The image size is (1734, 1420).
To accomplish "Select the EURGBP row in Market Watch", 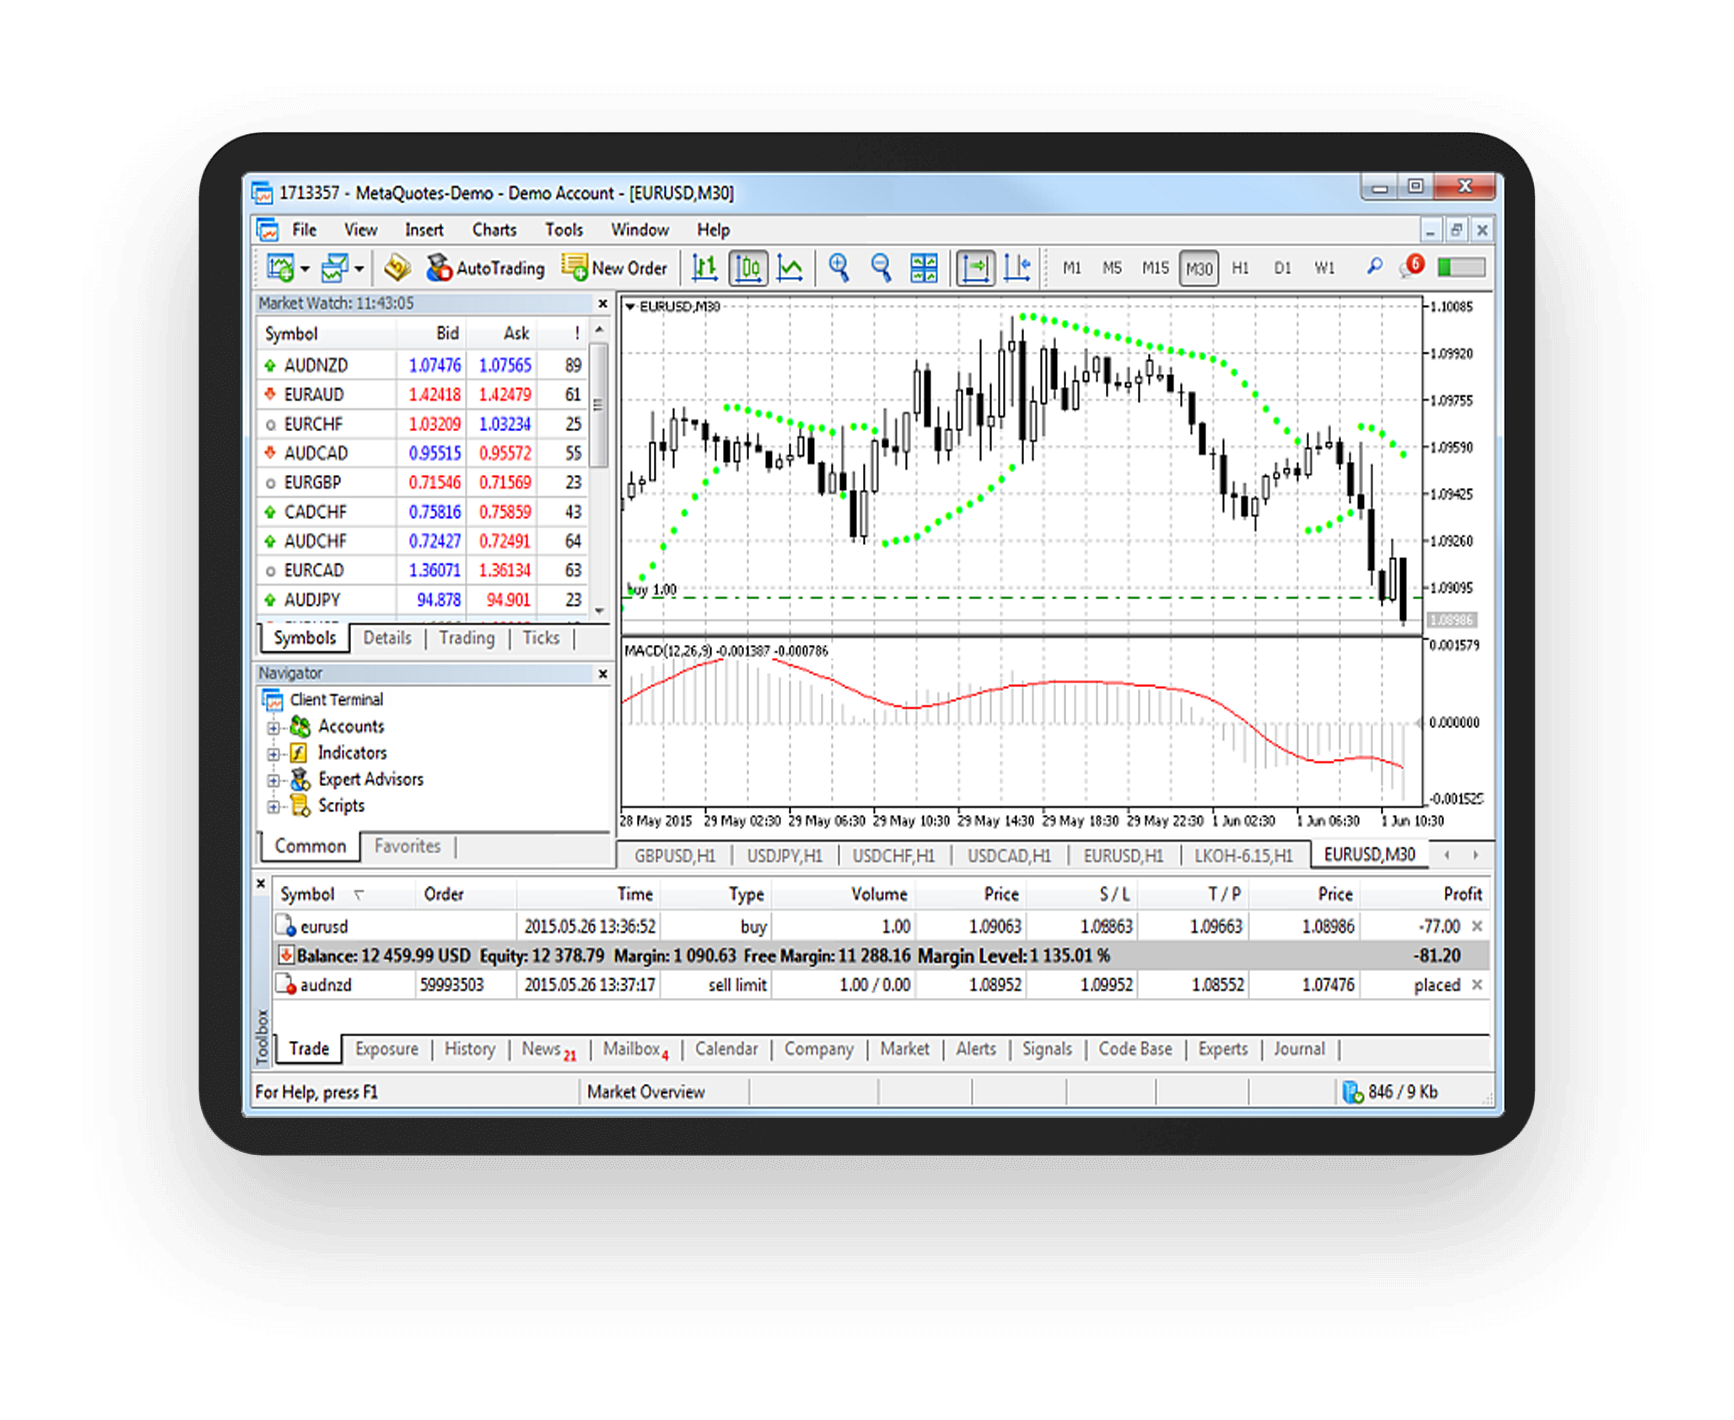I will [x=423, y=482].
